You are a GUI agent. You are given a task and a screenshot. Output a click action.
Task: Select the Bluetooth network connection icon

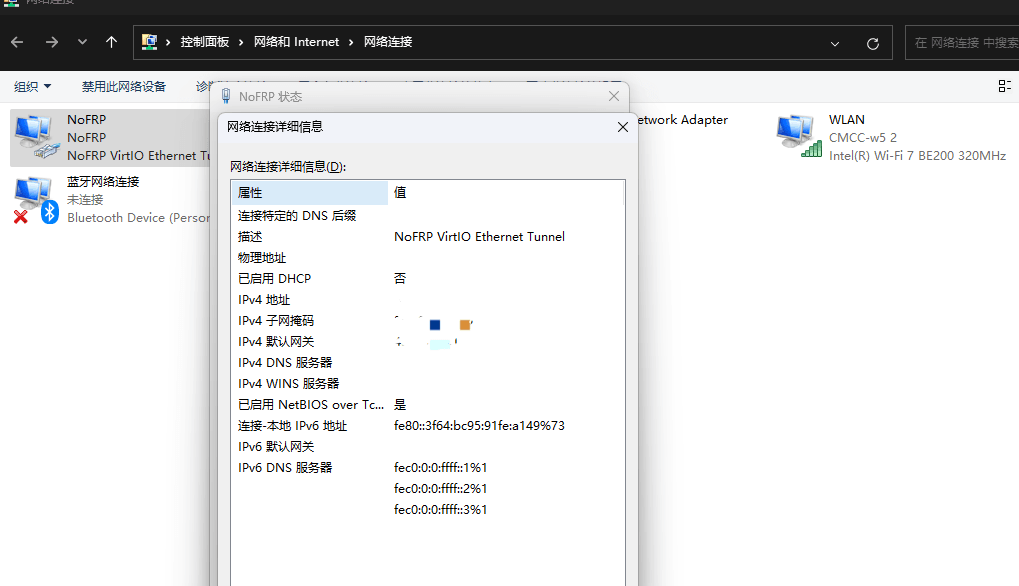click(33, 199)
